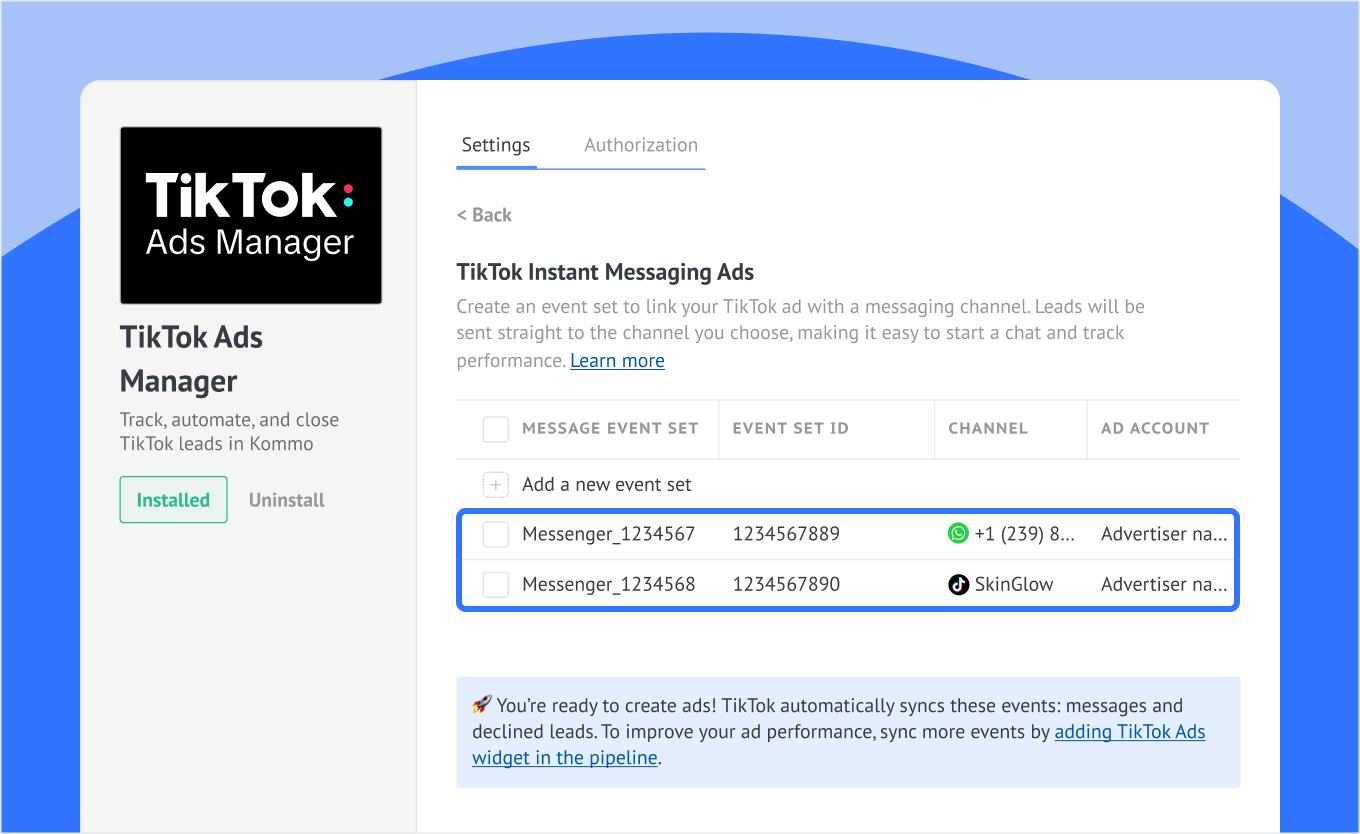Click the Channel column header
1360x834 pixels.
(987, 429)
